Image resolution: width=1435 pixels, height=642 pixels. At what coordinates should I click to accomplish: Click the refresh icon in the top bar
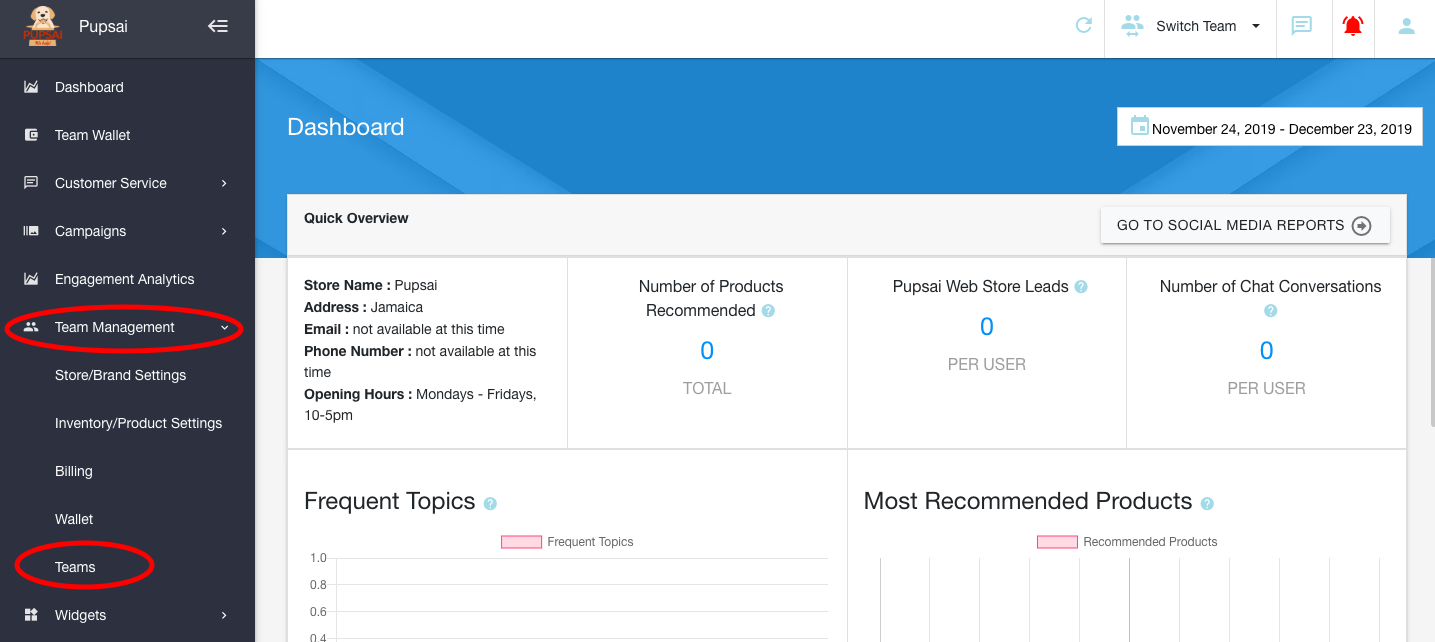1083,26
